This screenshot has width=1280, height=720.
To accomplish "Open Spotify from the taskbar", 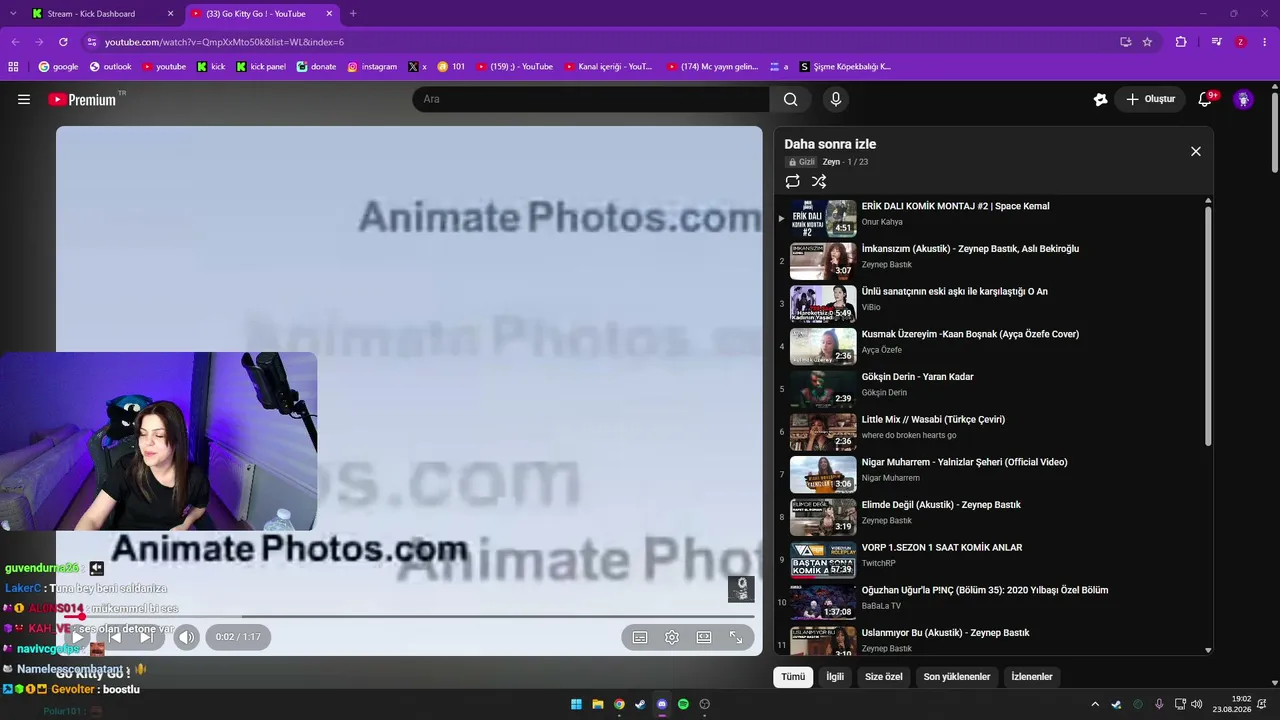I will click(x=683, y=704).
